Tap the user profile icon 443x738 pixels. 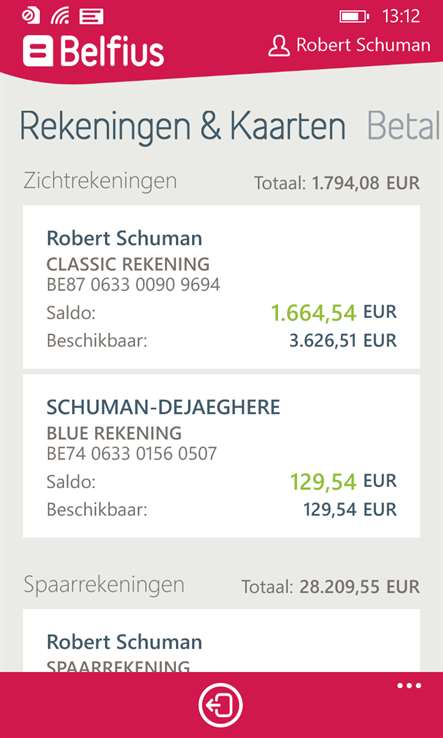pos(279,46)
